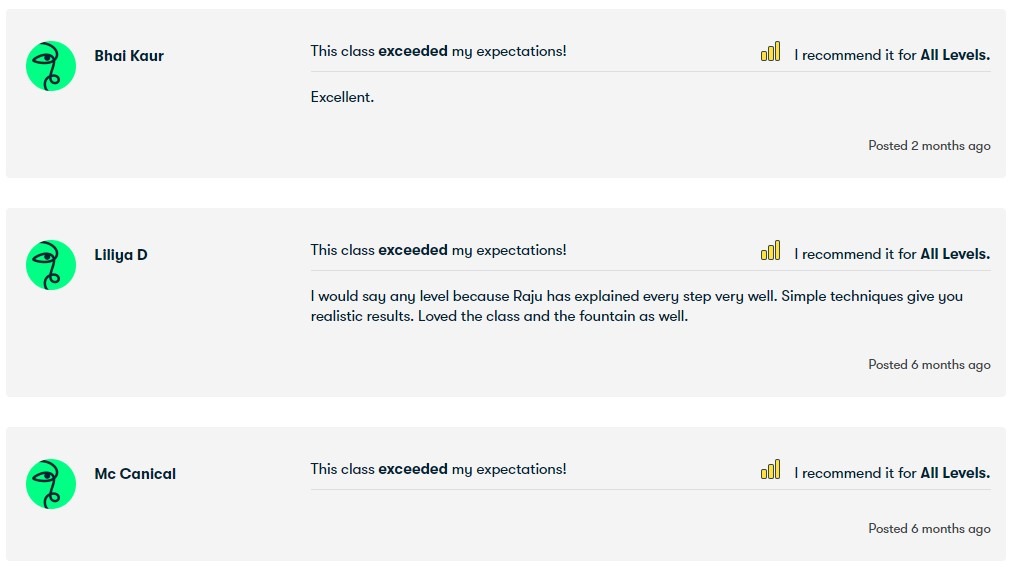Screen dimensions: 1011x567
Task: Click Bhai Kaur's green avatar icon
Action: point(51,66)
